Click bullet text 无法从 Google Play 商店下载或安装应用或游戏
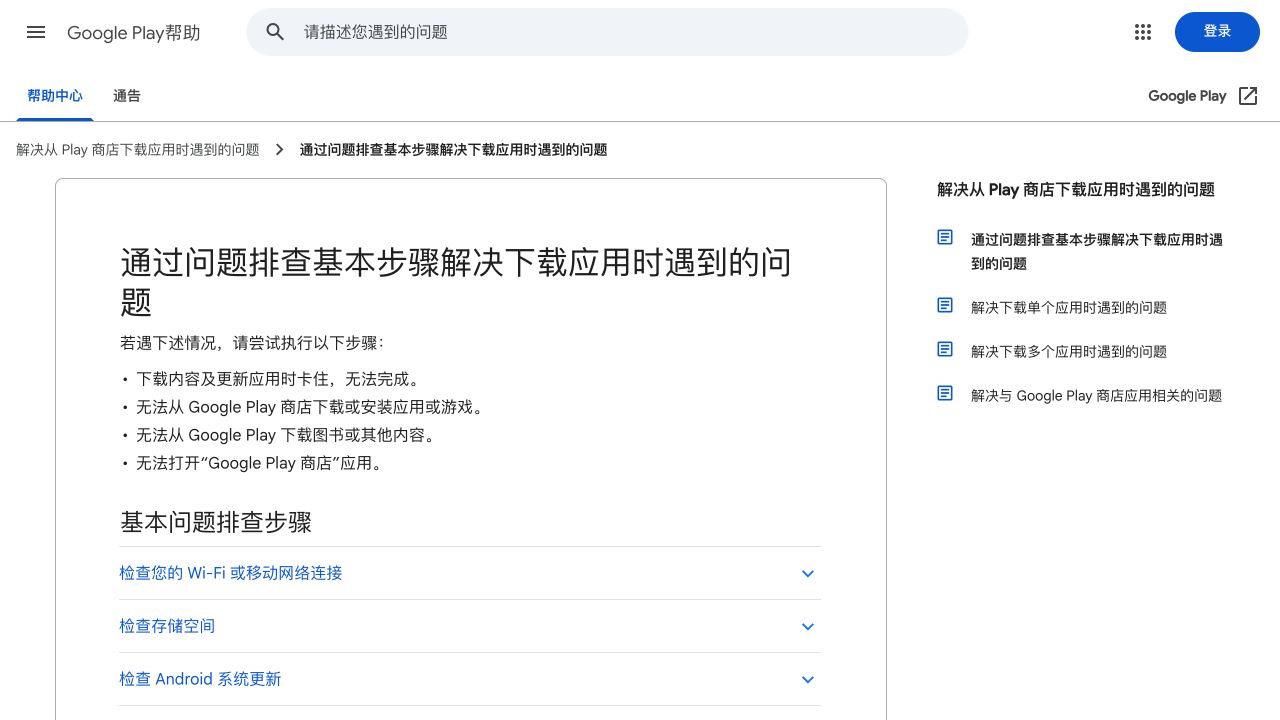This screenshot has height=720, width=1280. coord(312,407)
